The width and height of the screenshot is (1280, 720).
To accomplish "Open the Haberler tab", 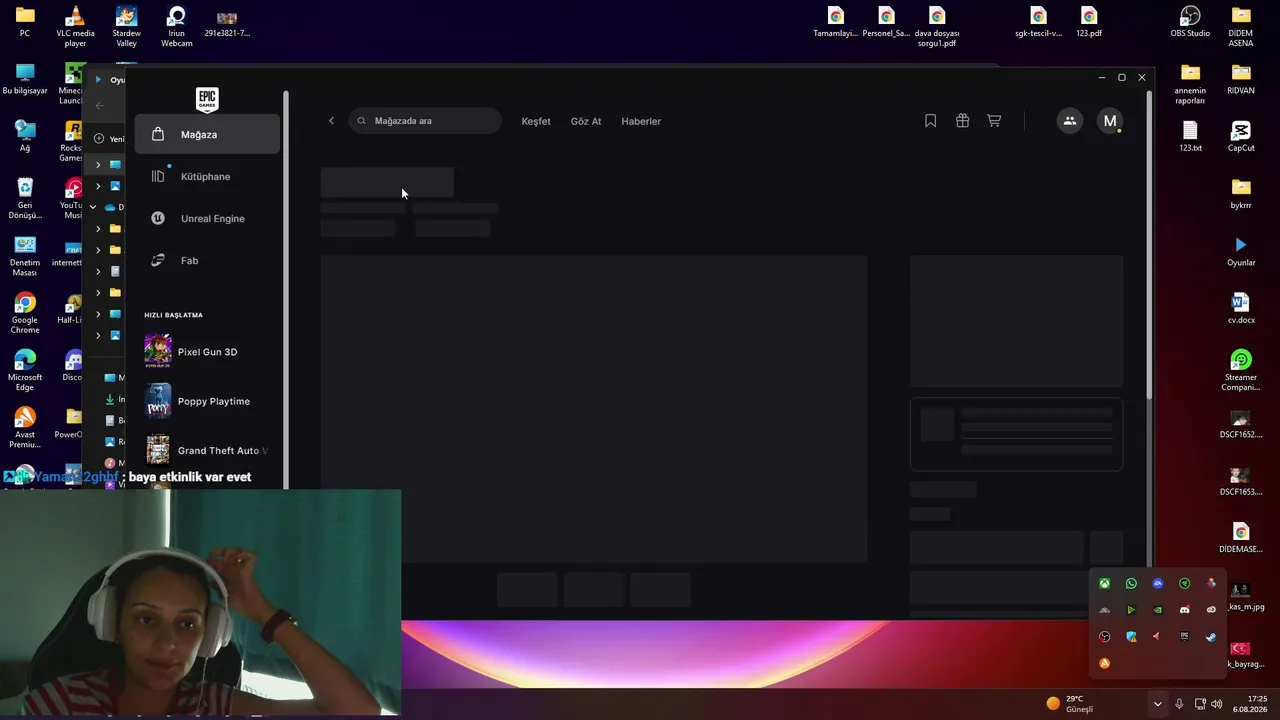I will point(641,121).
